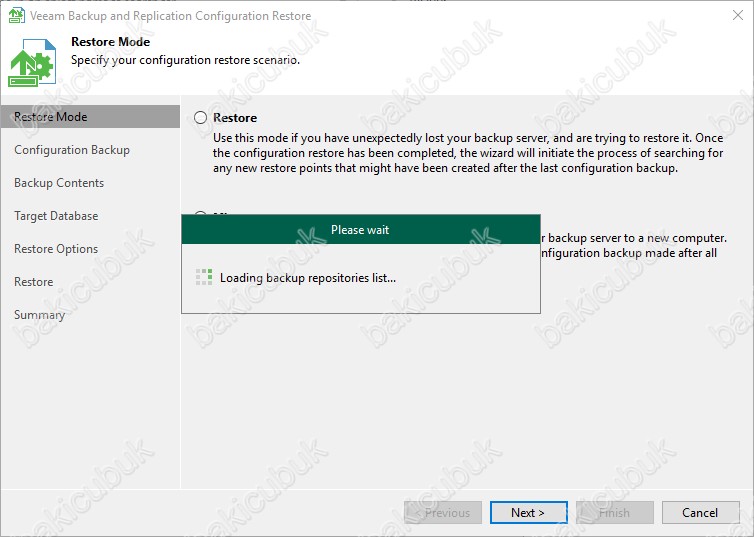Click 'Specify your configuration restore scenario.' text
Screen dimensions: 754x537
[x=186, y=60]
